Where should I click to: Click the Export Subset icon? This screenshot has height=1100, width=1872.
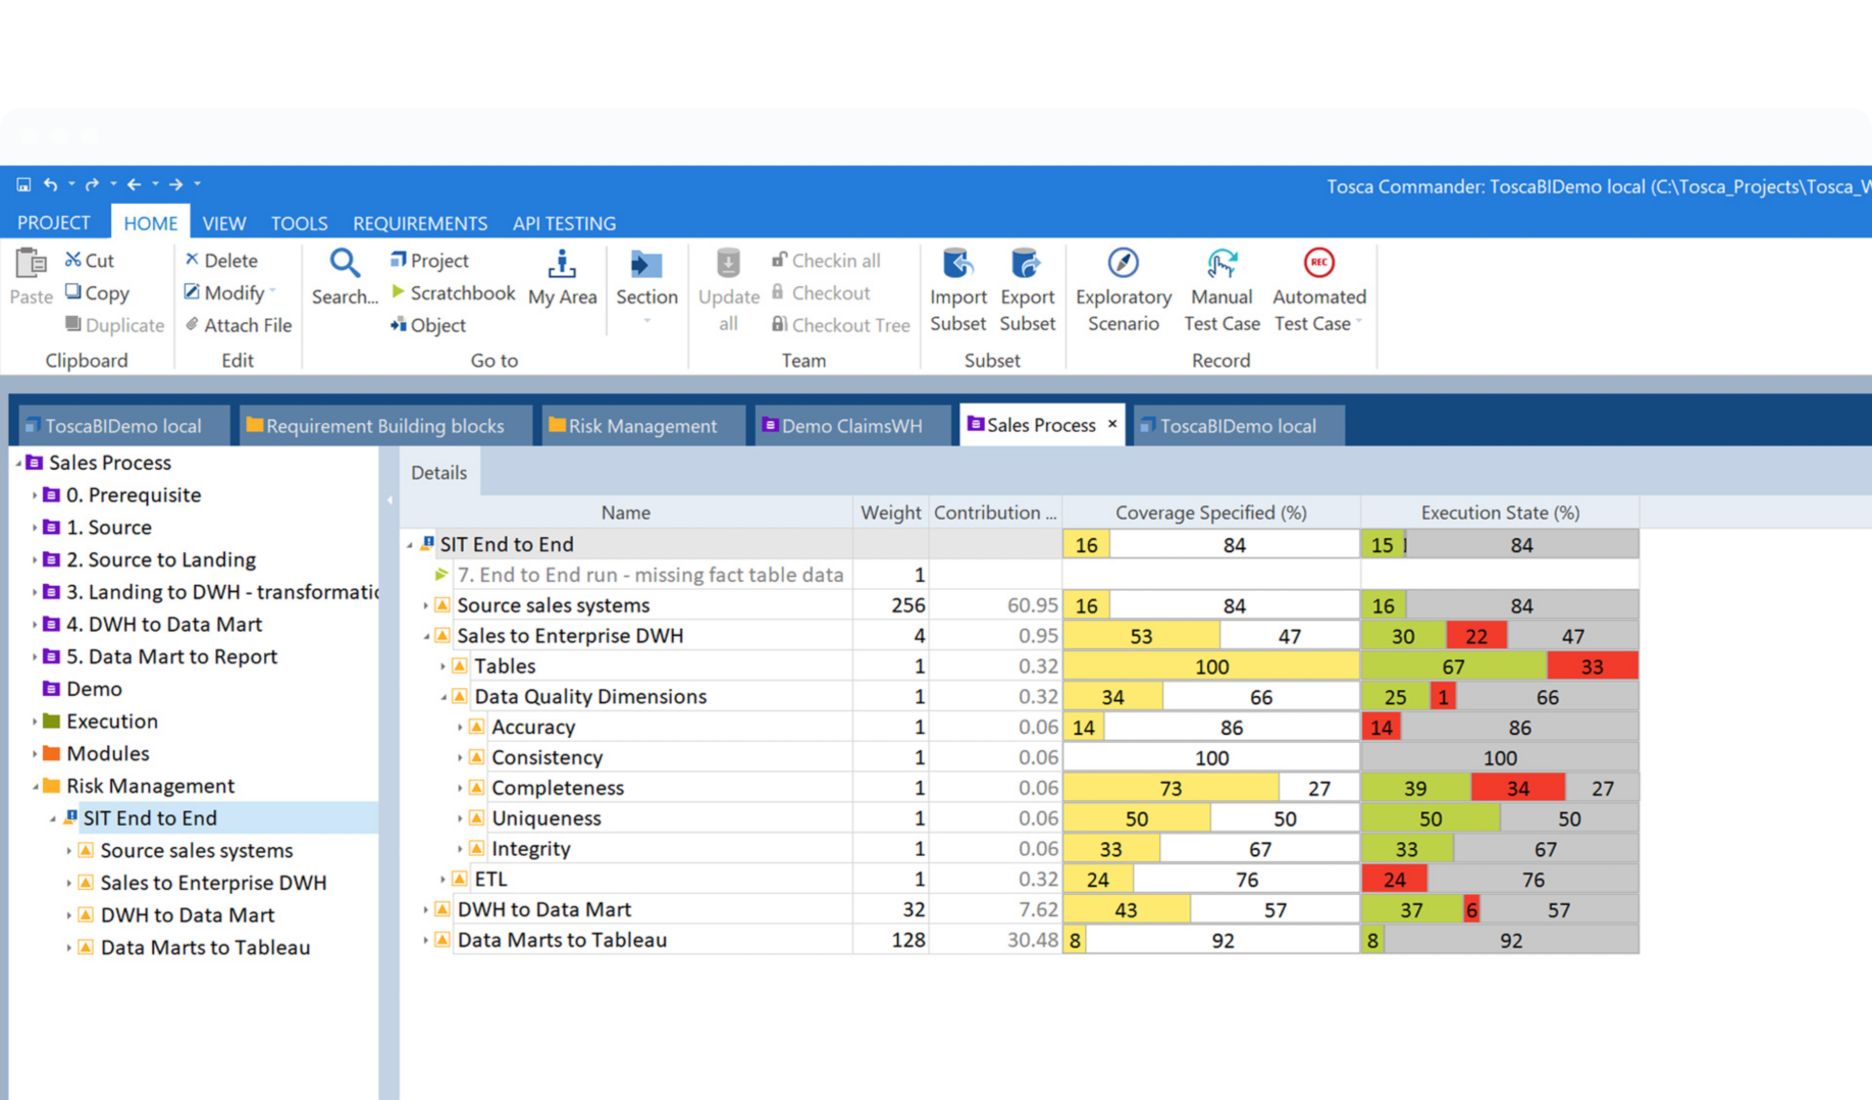coord(1027,265)
